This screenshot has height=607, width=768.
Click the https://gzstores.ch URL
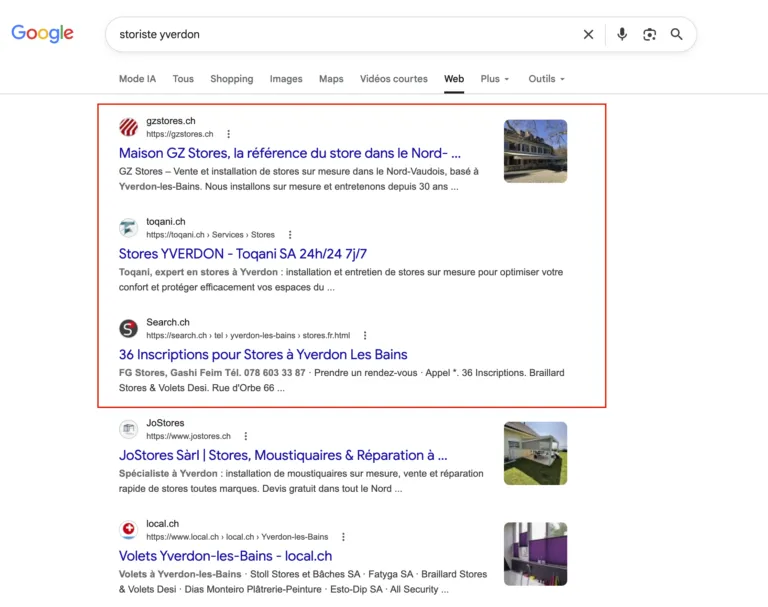click(180, 134)
